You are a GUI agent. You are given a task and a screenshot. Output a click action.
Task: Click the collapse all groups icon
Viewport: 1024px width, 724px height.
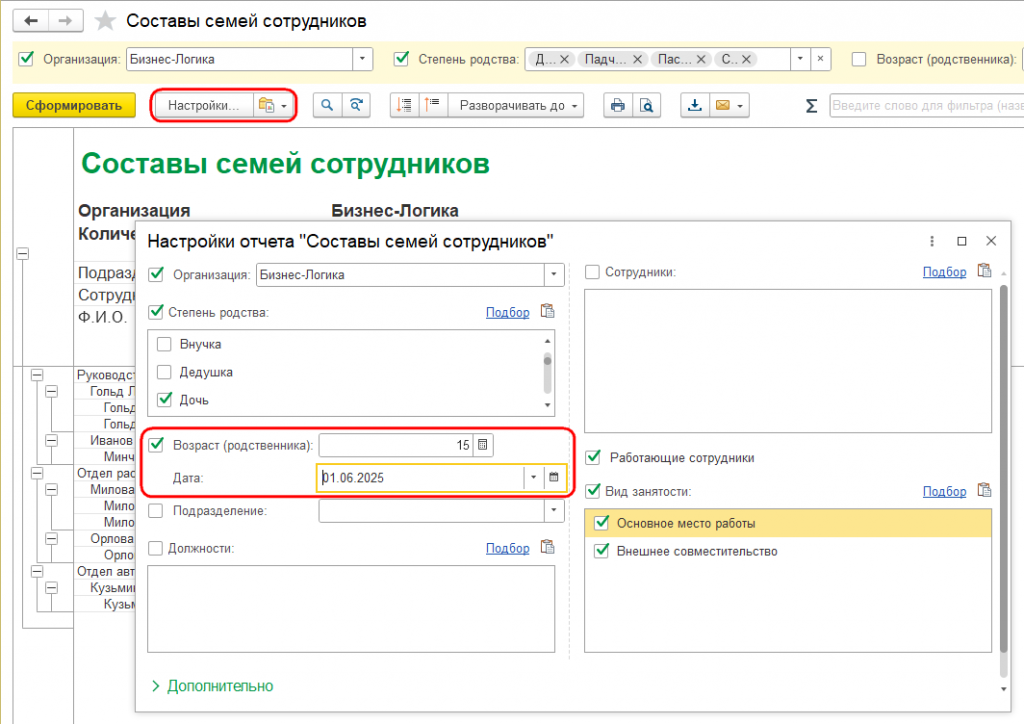click(405, 105)
